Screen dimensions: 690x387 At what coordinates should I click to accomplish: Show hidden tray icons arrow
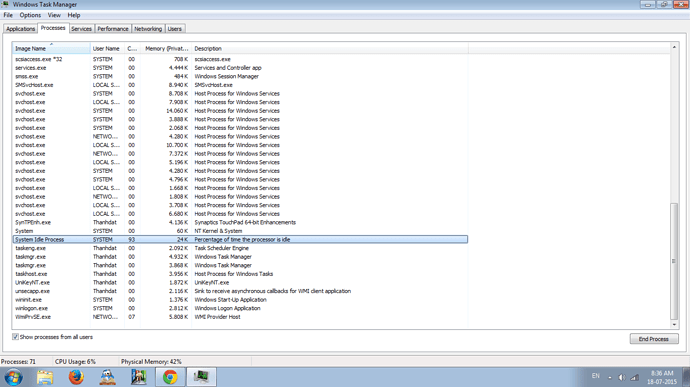tap(609, 377)
